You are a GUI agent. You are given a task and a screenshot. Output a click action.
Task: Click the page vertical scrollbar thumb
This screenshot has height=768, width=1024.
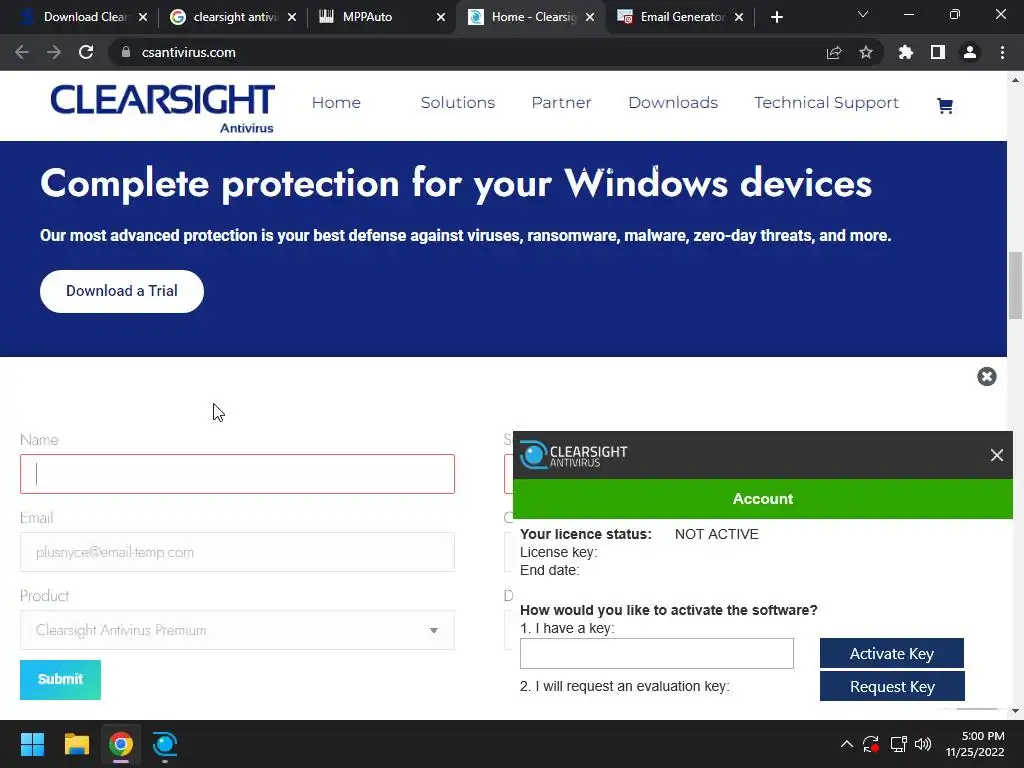(x=1015, y=285)
